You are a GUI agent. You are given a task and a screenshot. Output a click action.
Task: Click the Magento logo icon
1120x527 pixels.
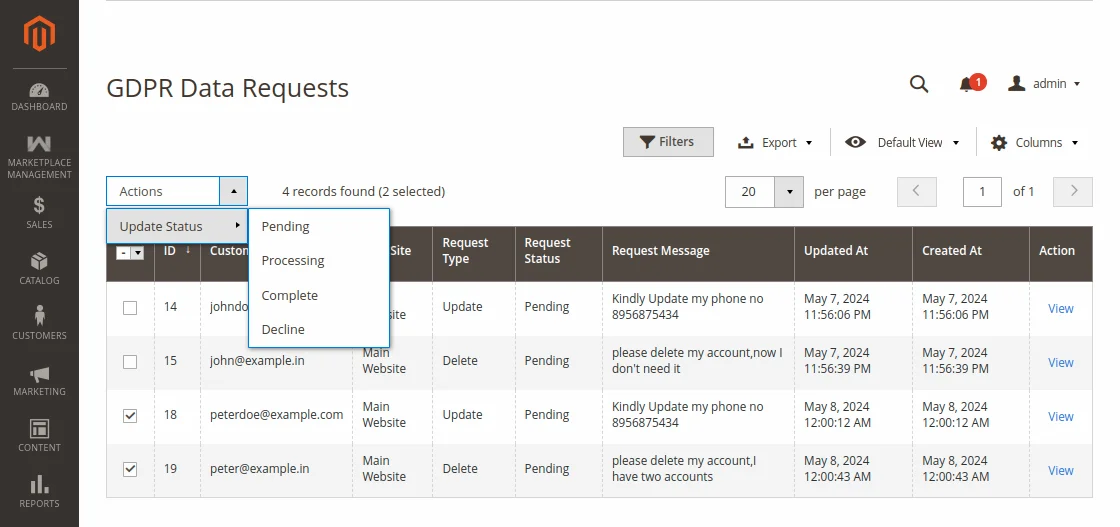coord(39,35)
